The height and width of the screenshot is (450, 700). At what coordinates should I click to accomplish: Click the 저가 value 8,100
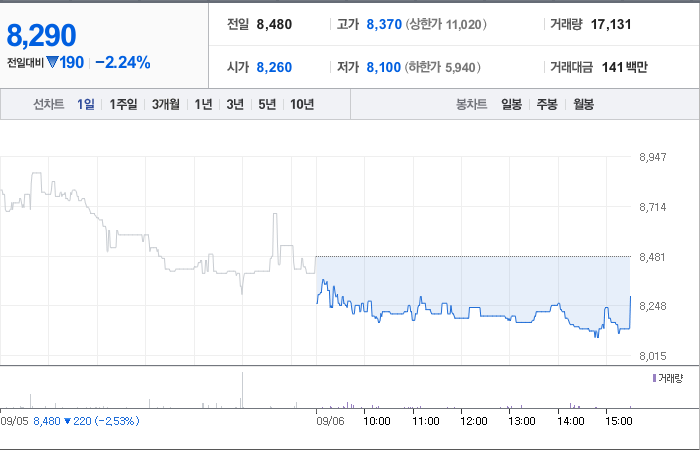click(x=383, y=67)
